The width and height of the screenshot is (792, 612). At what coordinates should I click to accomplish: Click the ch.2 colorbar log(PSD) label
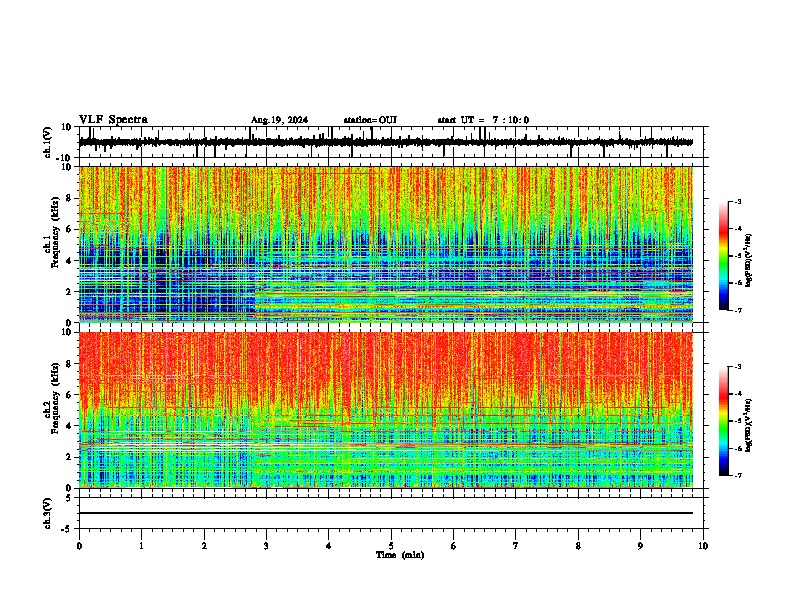click(748, 424)
